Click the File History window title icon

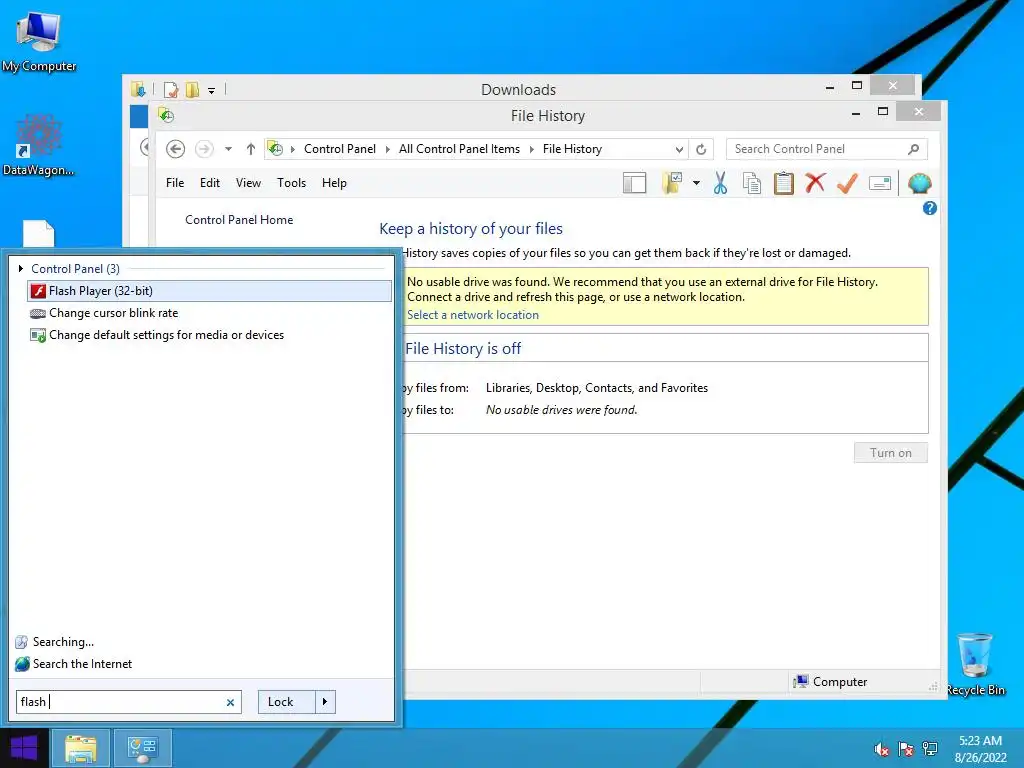coord(166,116)
